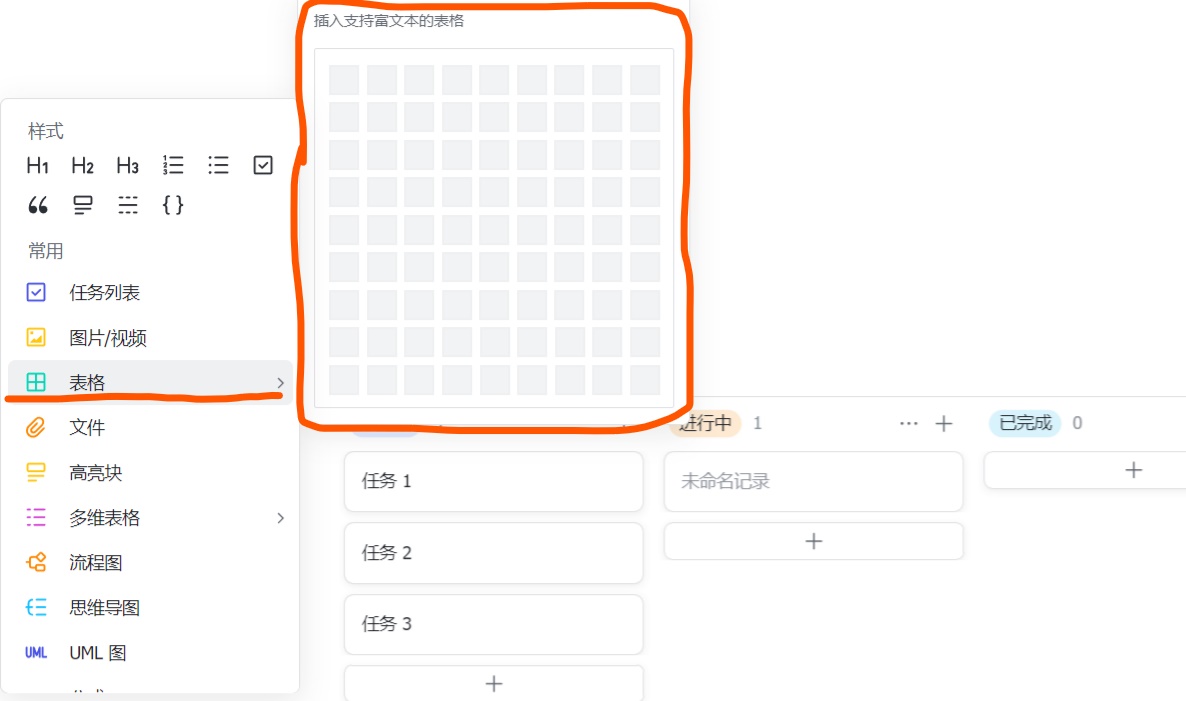Click the 未命名记录 card field
1186x701 pixels.
tap(813, 482)
